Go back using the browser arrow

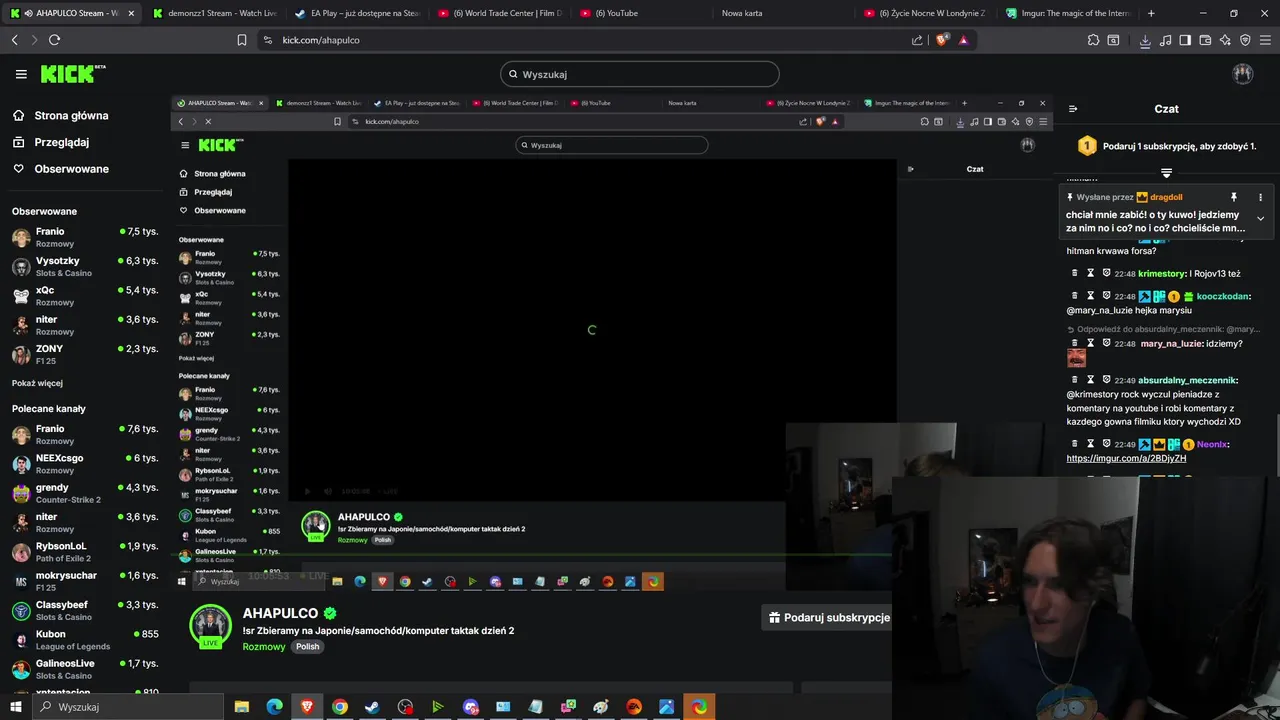pyautogui.click(x=14, y=40)
